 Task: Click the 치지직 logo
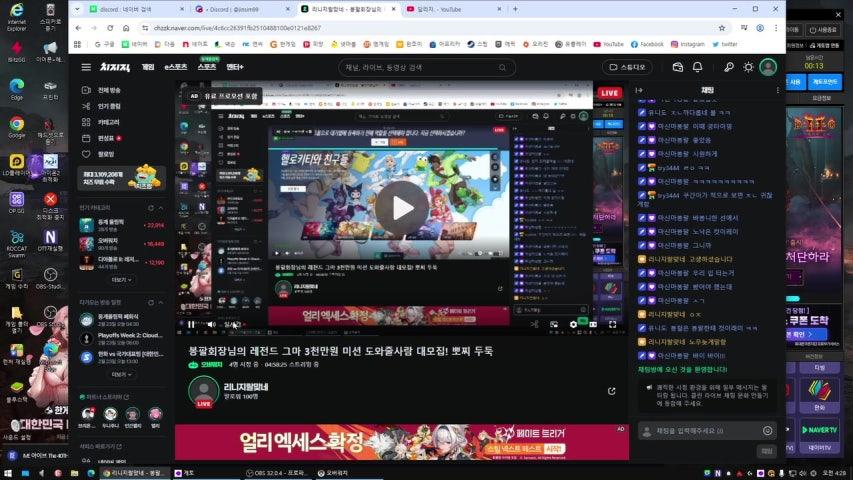point(115,67)
